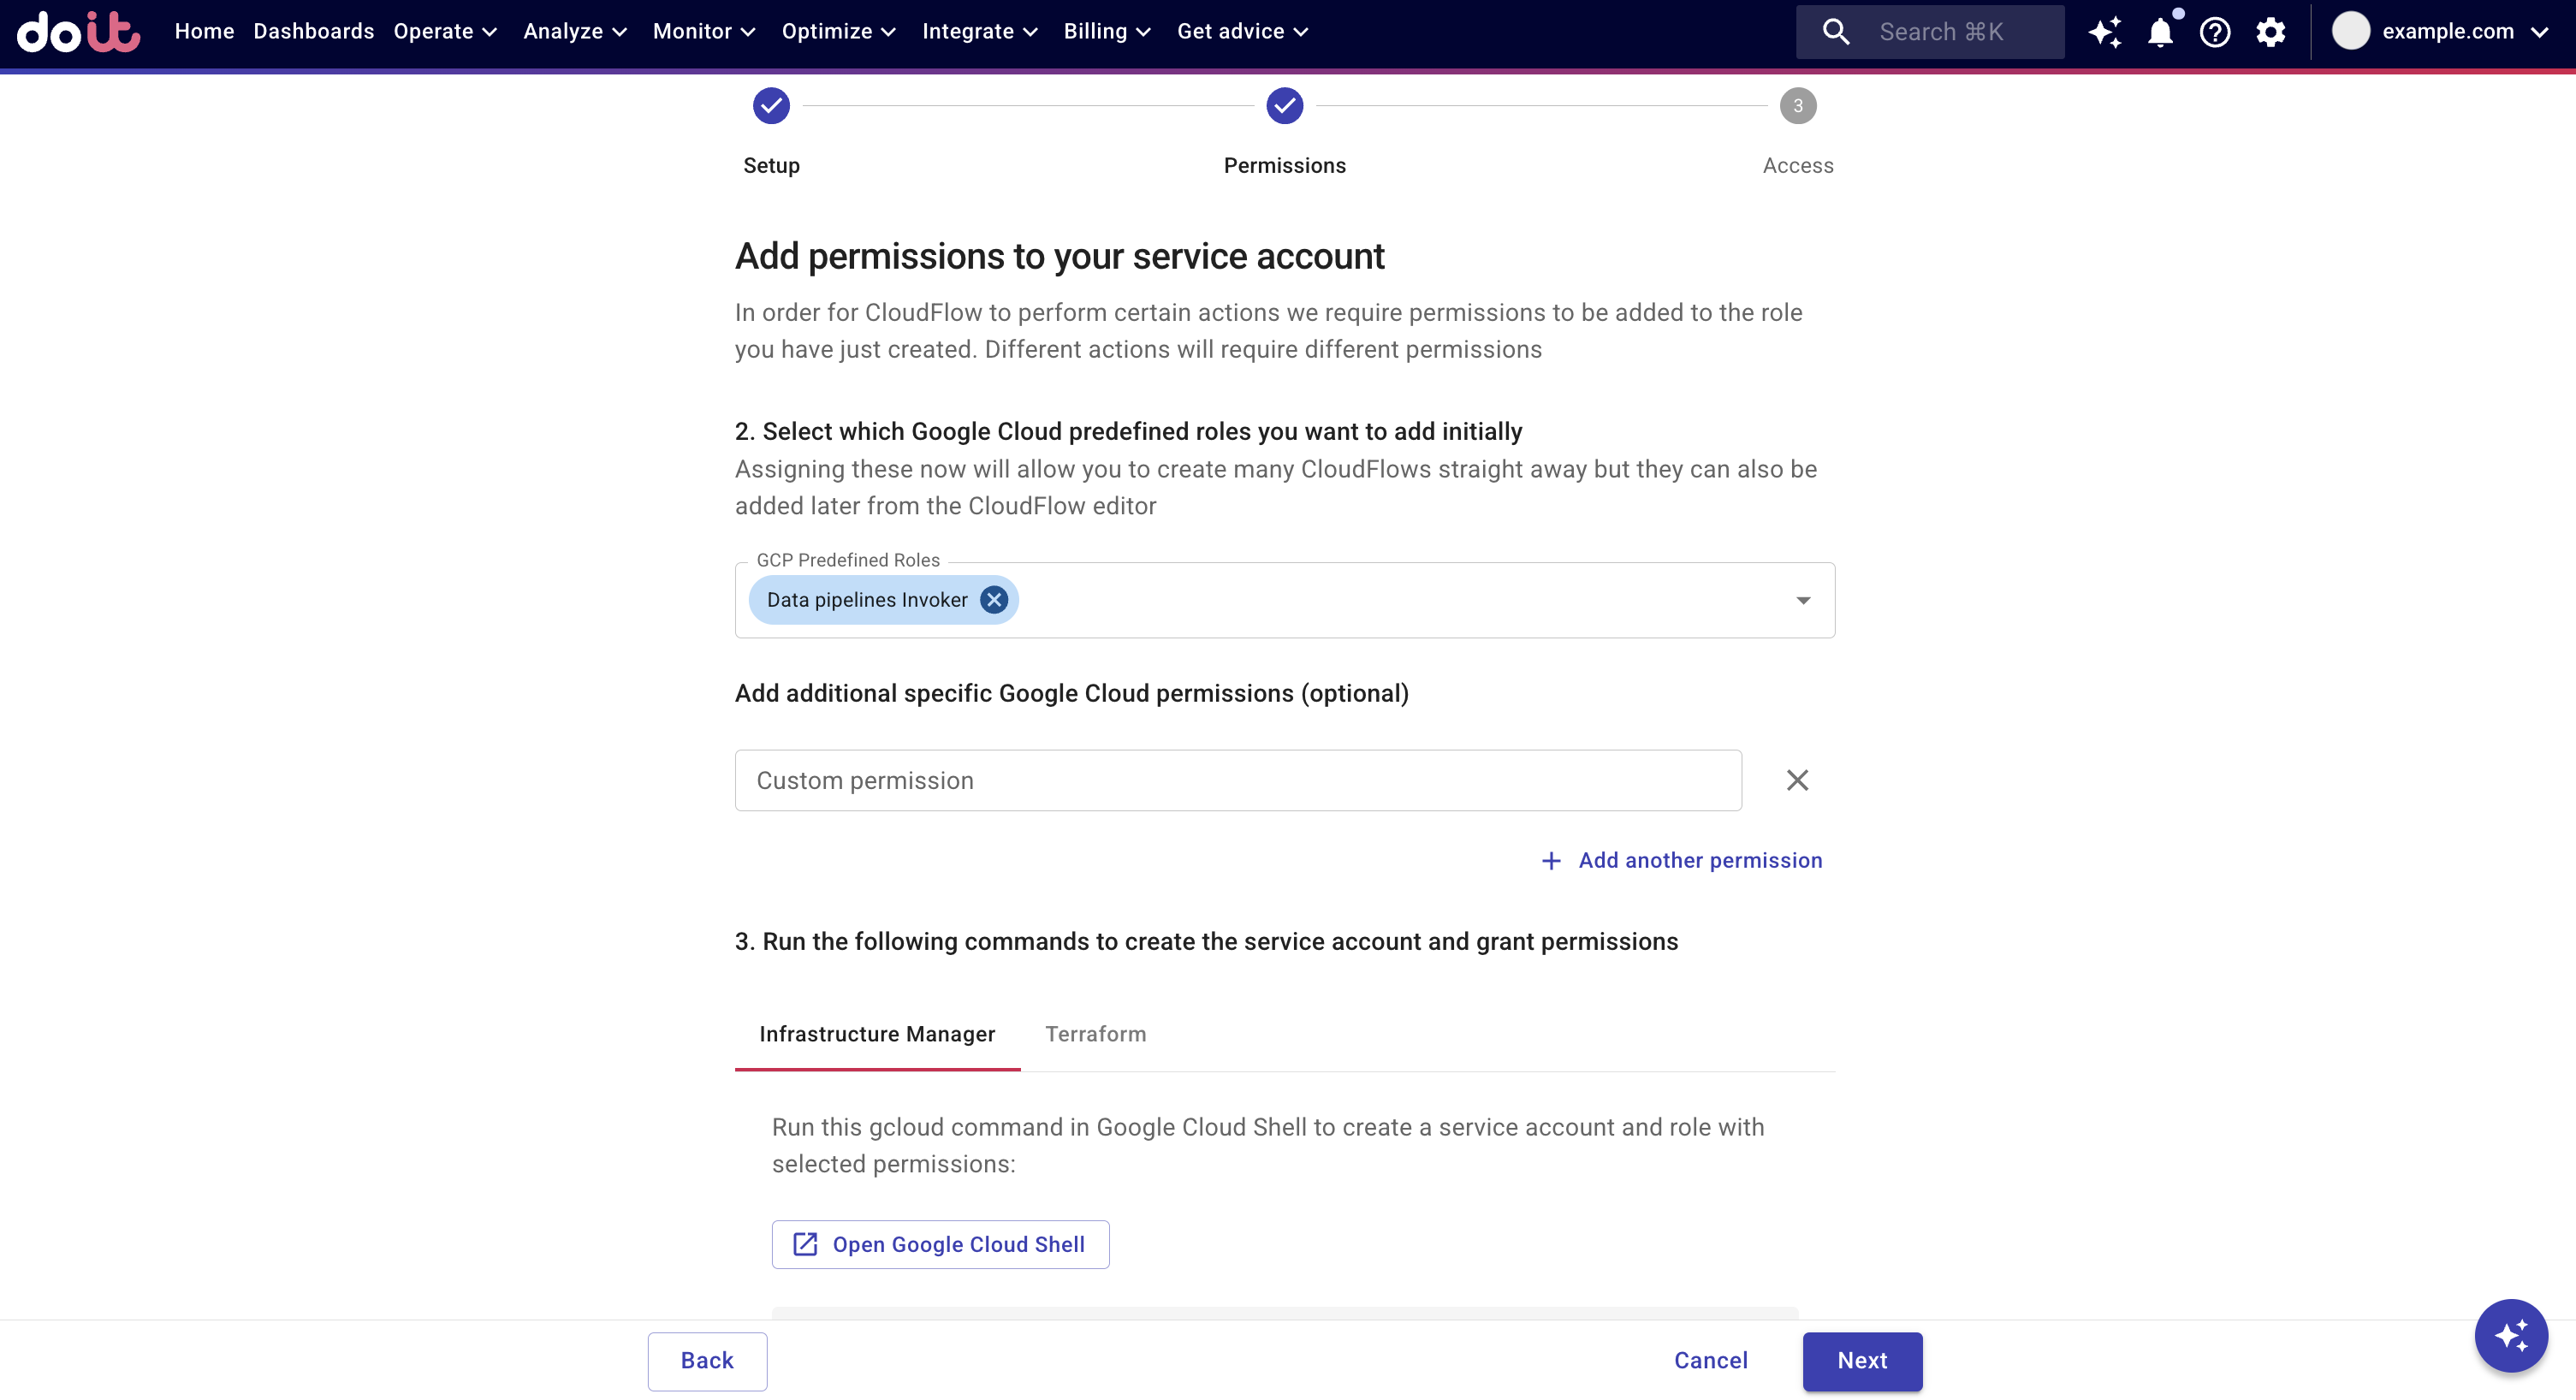The image size is (2576, 1400).
Task: Open the settings gear icon
Action: (x=2271, y=32)
